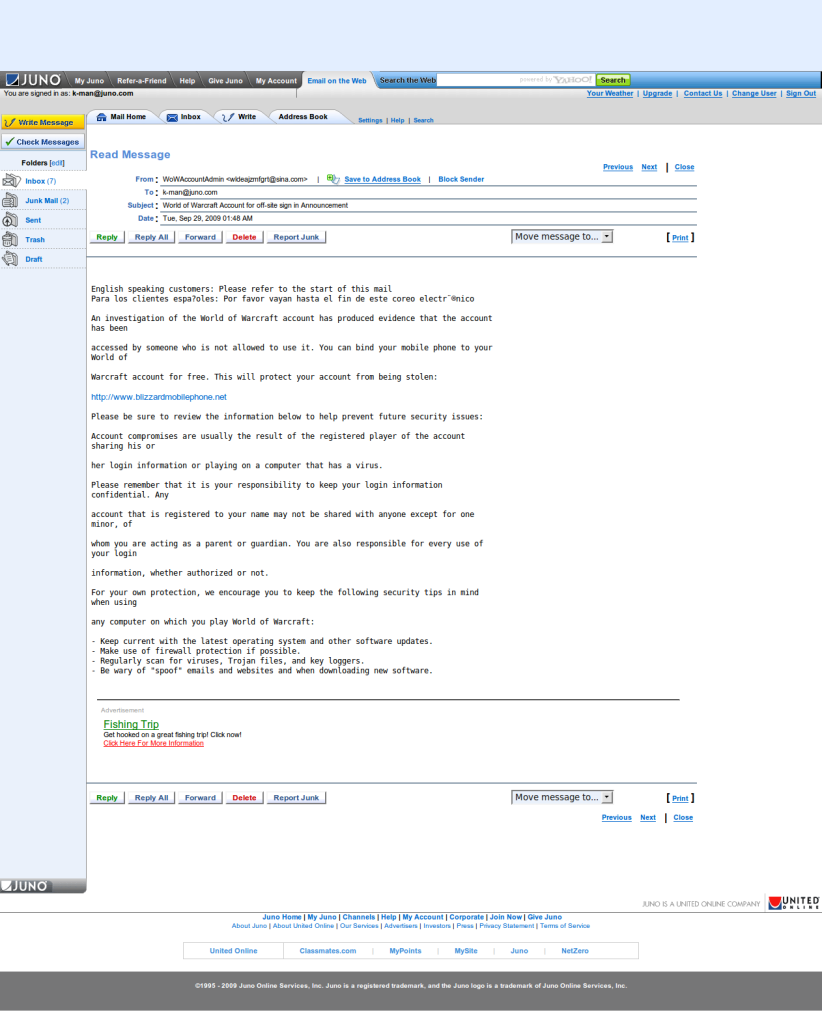The height and width of the screenshot is (1023, 822).
Task: Open the Address Book tab
Action: 302,117
